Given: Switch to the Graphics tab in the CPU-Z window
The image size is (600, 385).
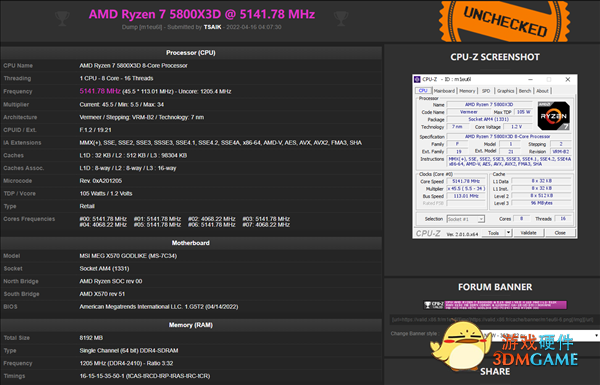Looking at the screenshot, I should [x=505, y=91].
